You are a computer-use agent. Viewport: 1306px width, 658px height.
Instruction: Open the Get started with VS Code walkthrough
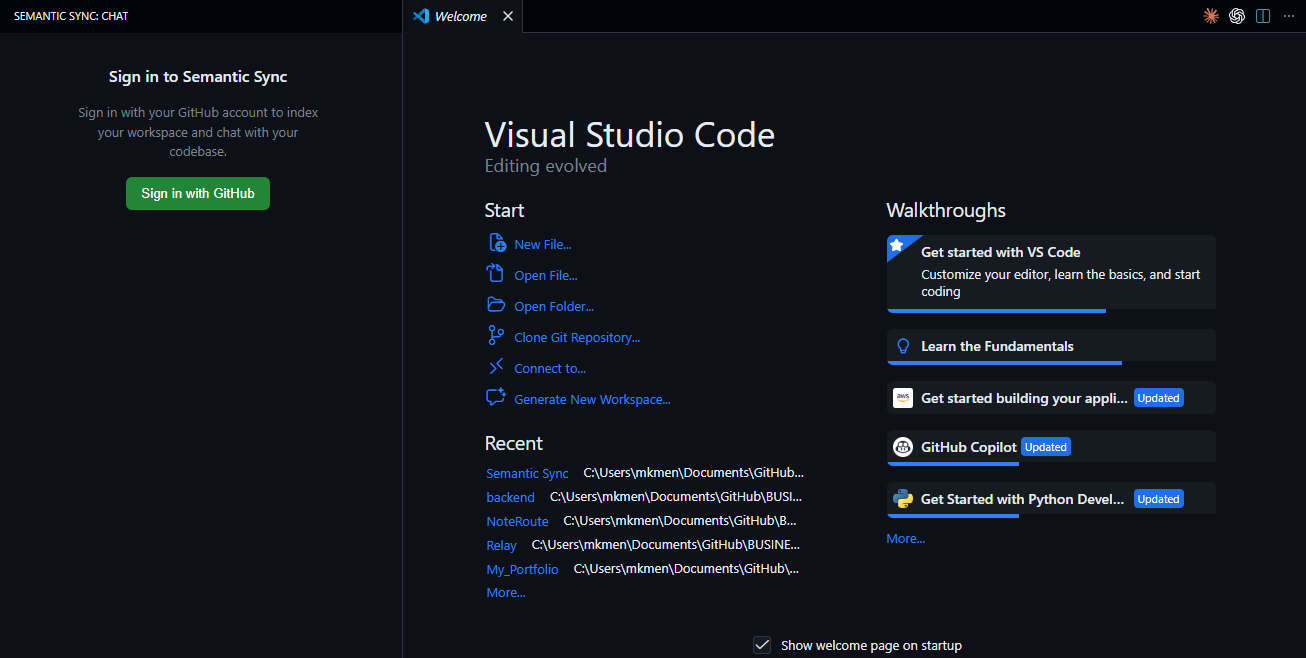(x=1051, y=272)
